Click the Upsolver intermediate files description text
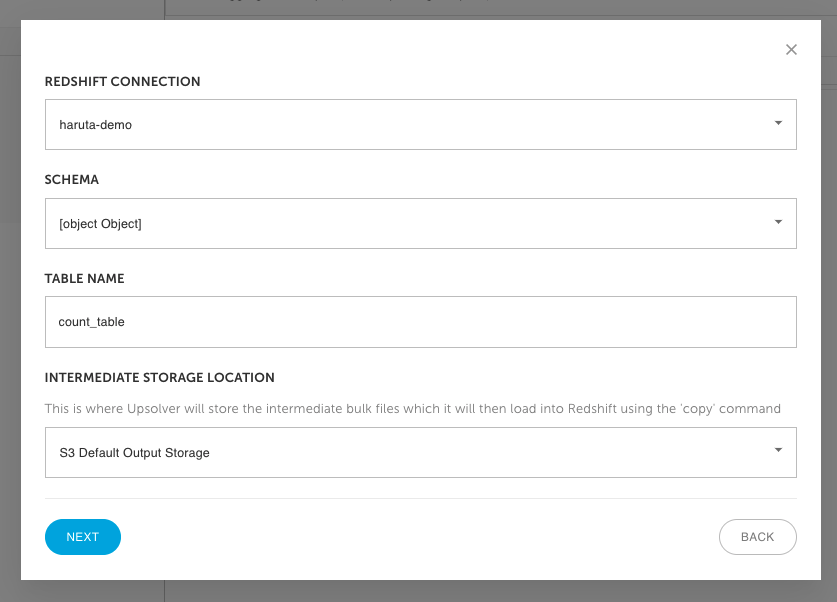 [x=413, y=409]
